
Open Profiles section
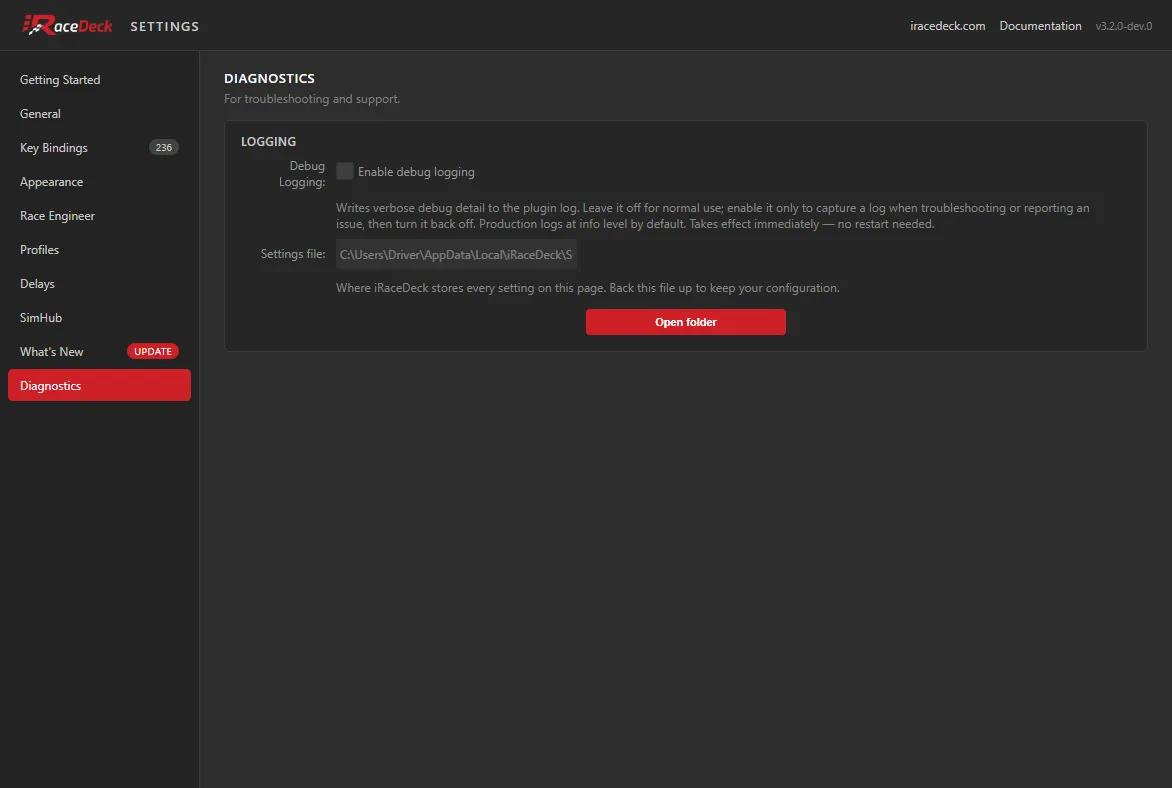pyautogui.click(x=99, y=250)
